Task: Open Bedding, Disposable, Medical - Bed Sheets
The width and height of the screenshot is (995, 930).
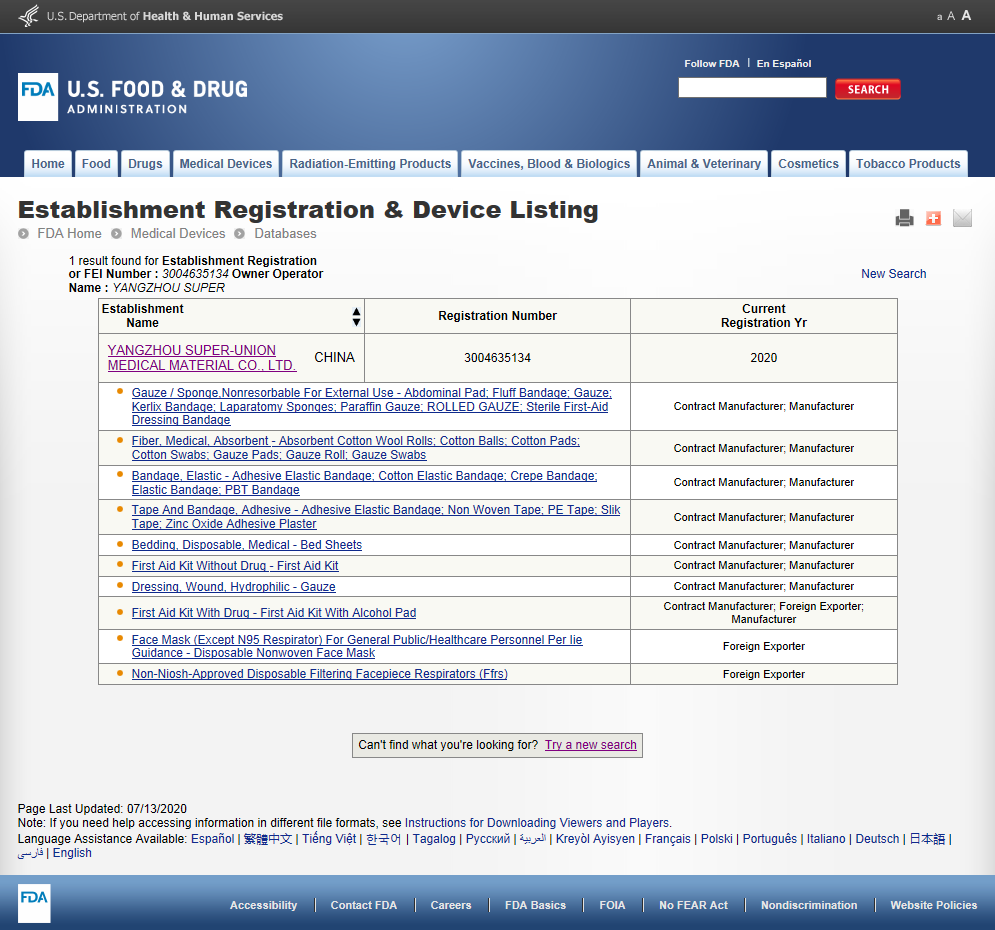Action: [246, 545]
